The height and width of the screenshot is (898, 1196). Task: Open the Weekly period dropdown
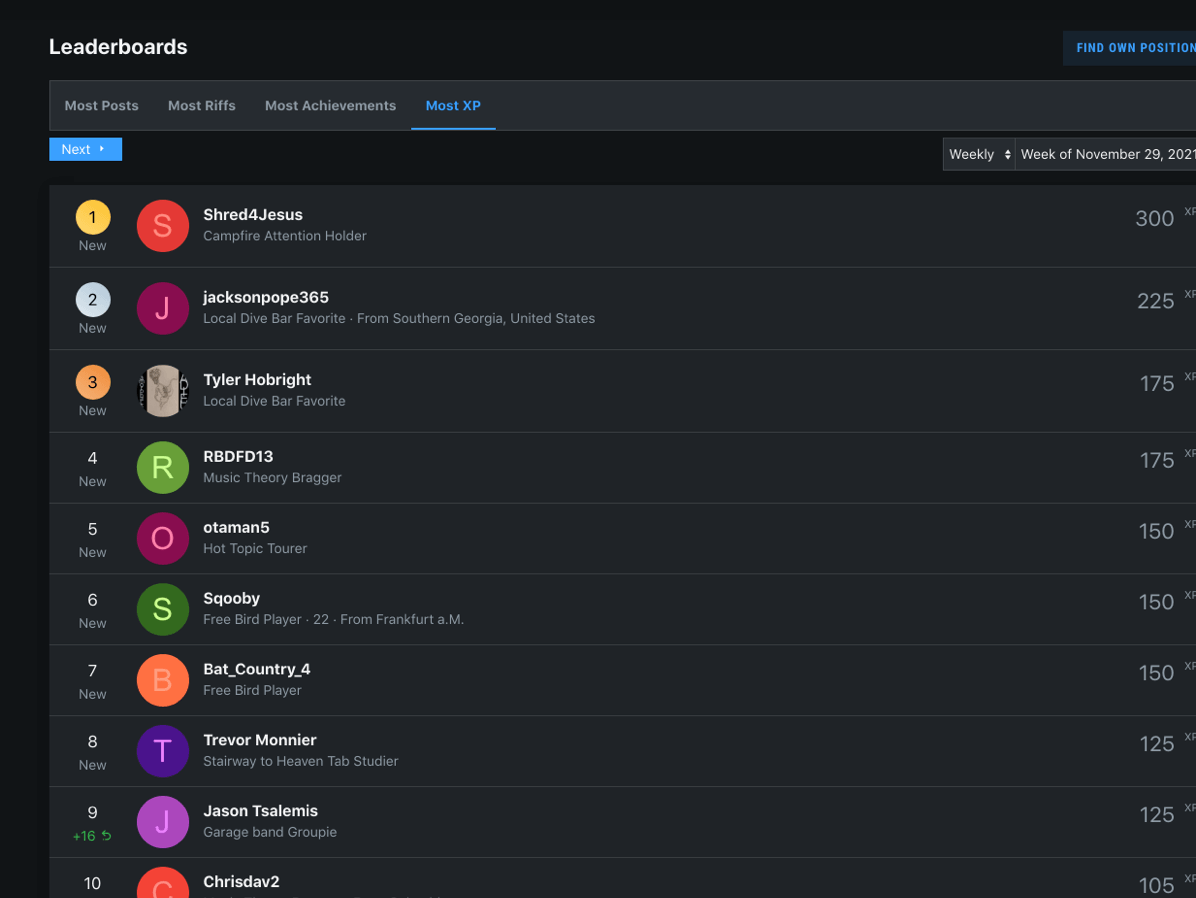(x=979, y=154)
